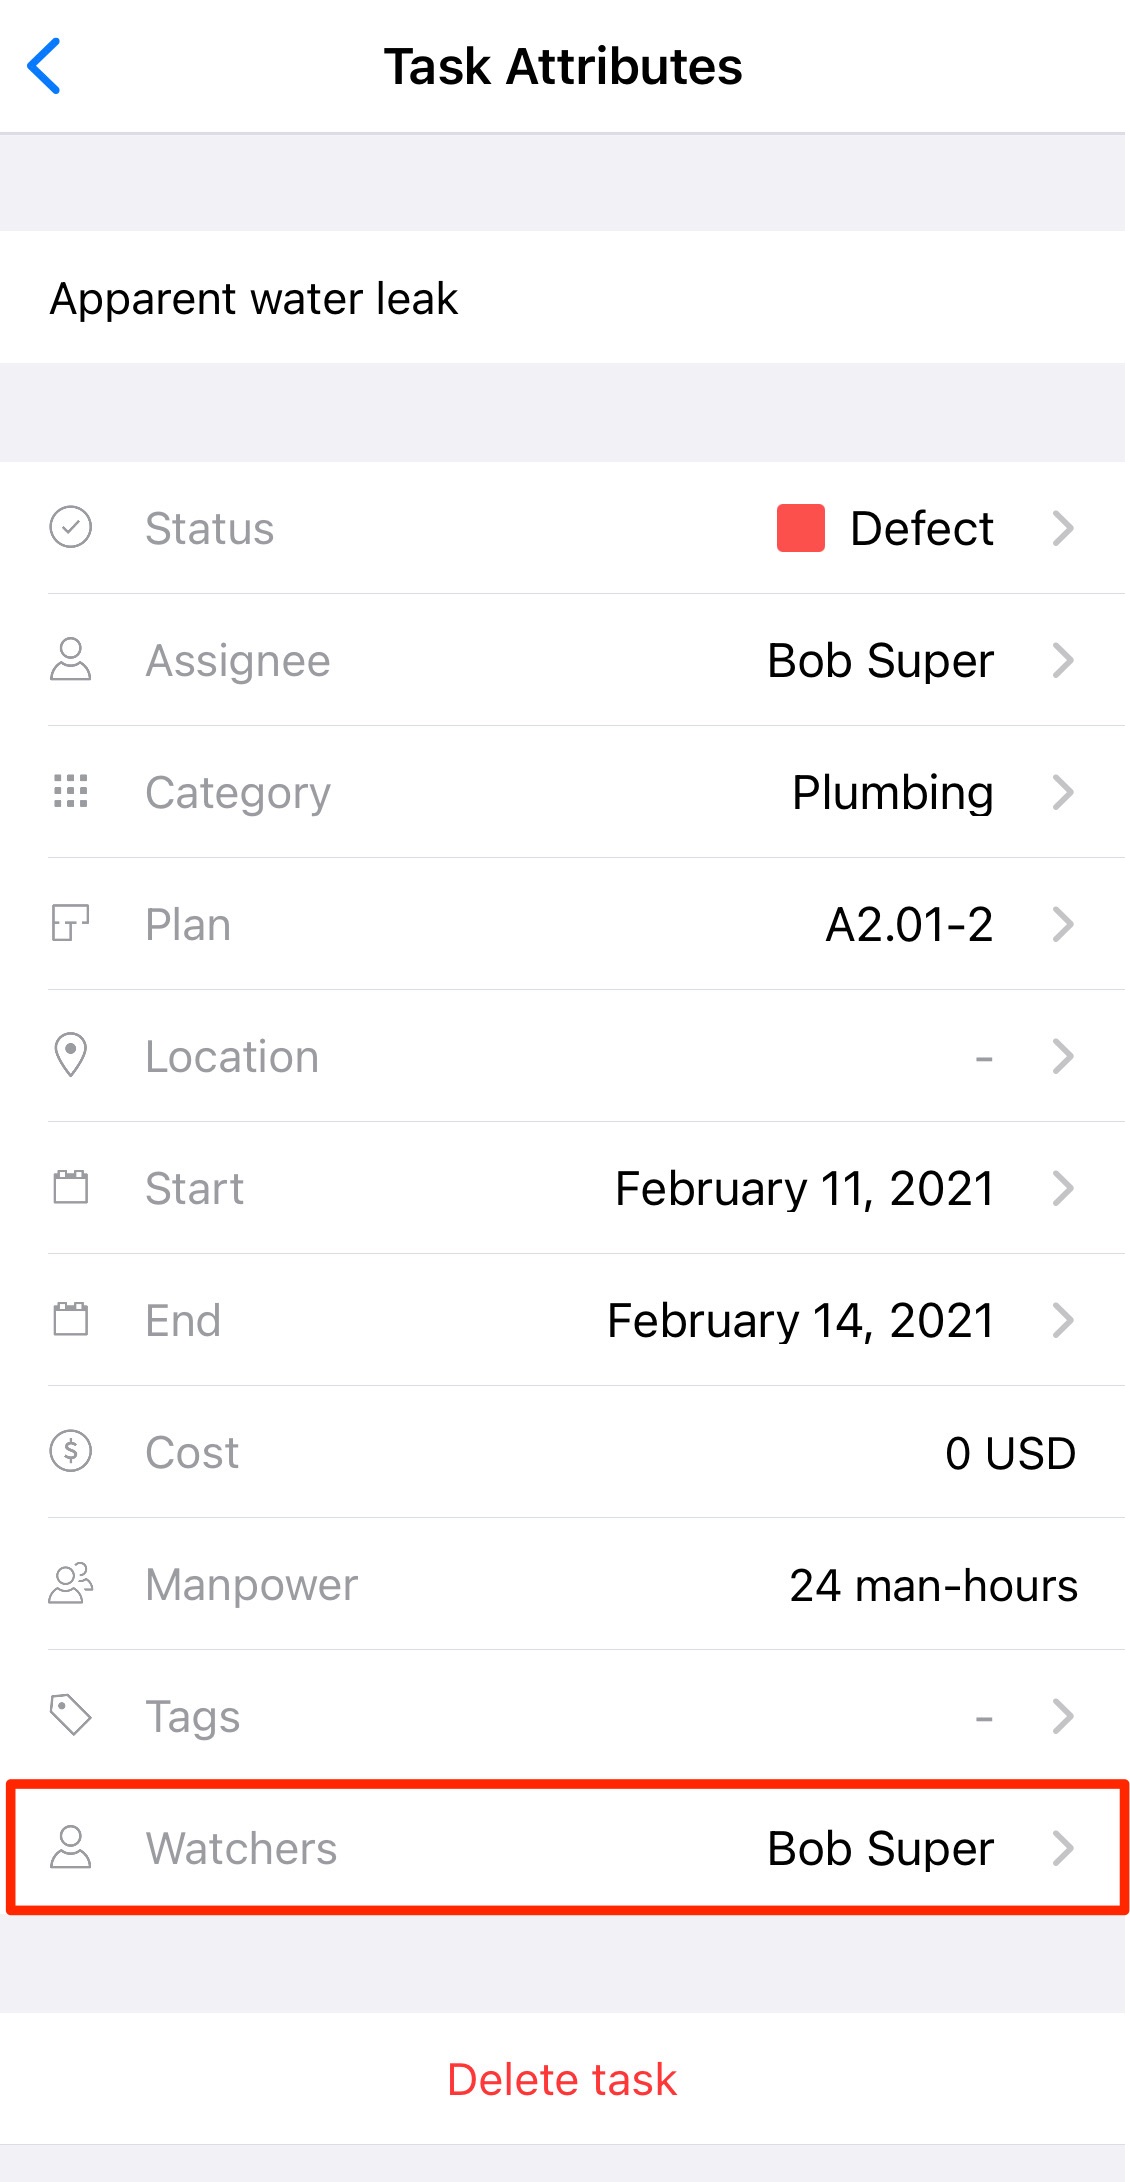Tap the blue back arrow icon
Viewport: 1130px width, 2182px height.
pyautogui.click(x=44, y=66)
